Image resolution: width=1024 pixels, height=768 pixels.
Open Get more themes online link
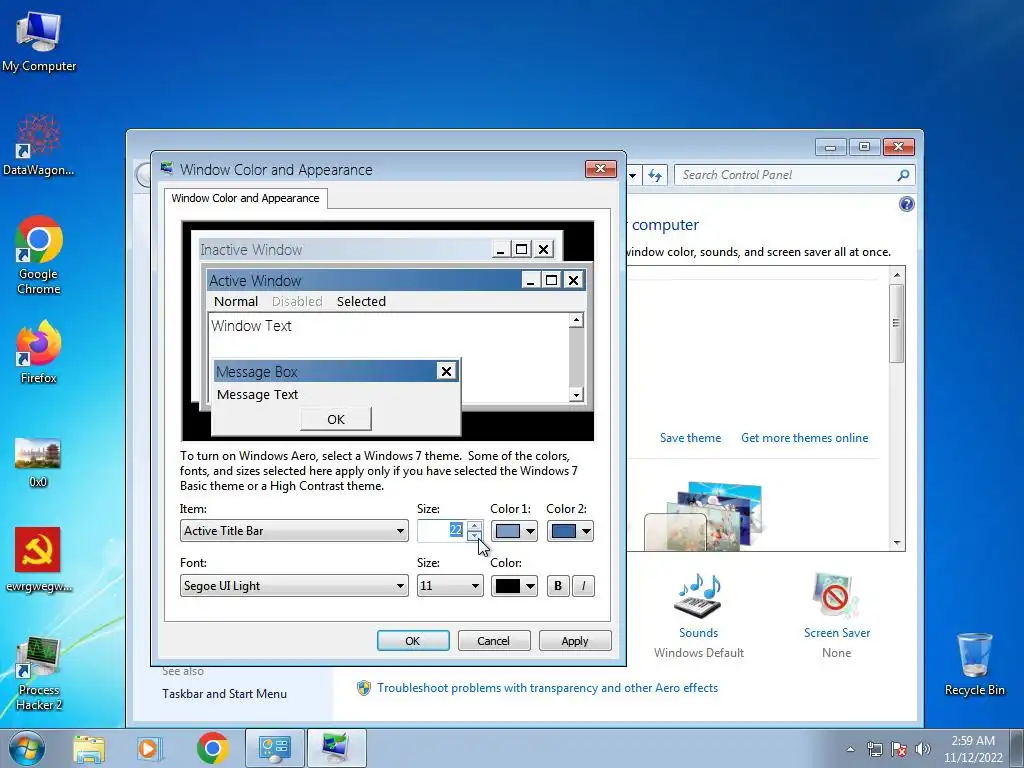805,438
